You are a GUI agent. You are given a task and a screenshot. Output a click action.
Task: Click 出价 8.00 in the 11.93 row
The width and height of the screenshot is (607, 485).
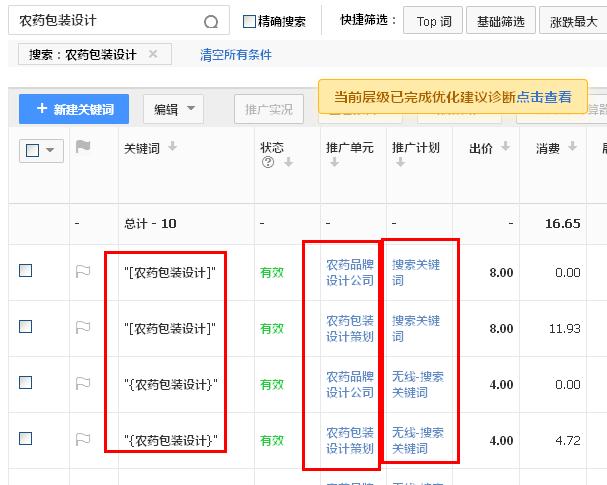[501, 329]
